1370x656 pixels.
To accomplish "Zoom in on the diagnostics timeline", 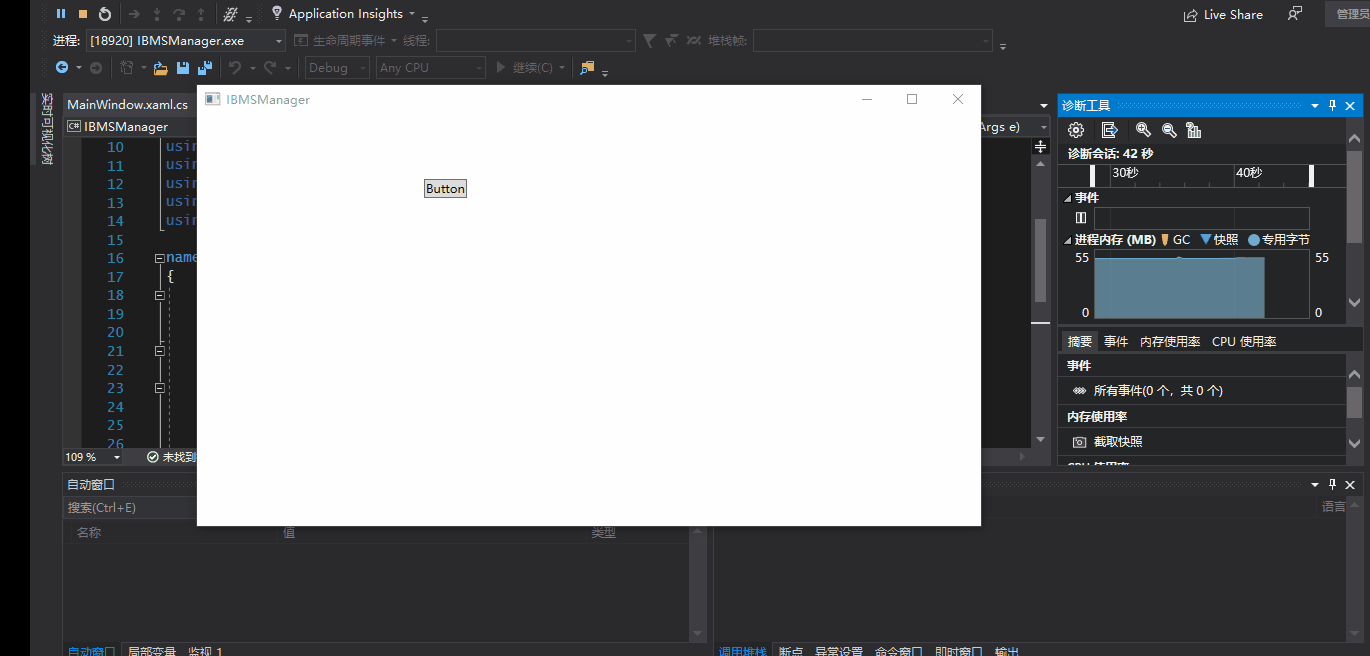I will point(1143,130).
